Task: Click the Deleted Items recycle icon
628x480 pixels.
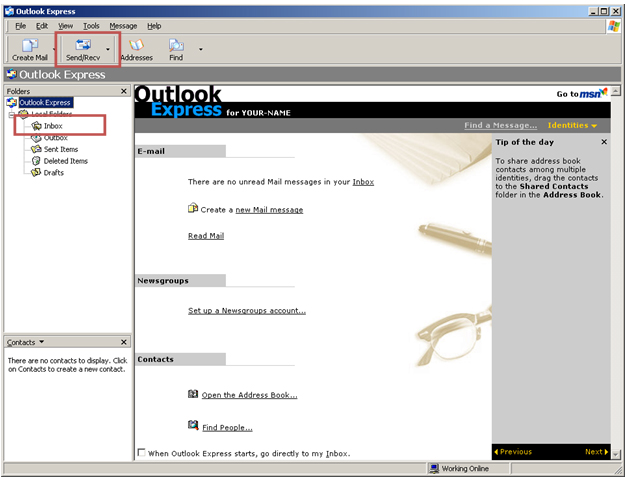Action: pyautogui.click(x=36, y=161)
